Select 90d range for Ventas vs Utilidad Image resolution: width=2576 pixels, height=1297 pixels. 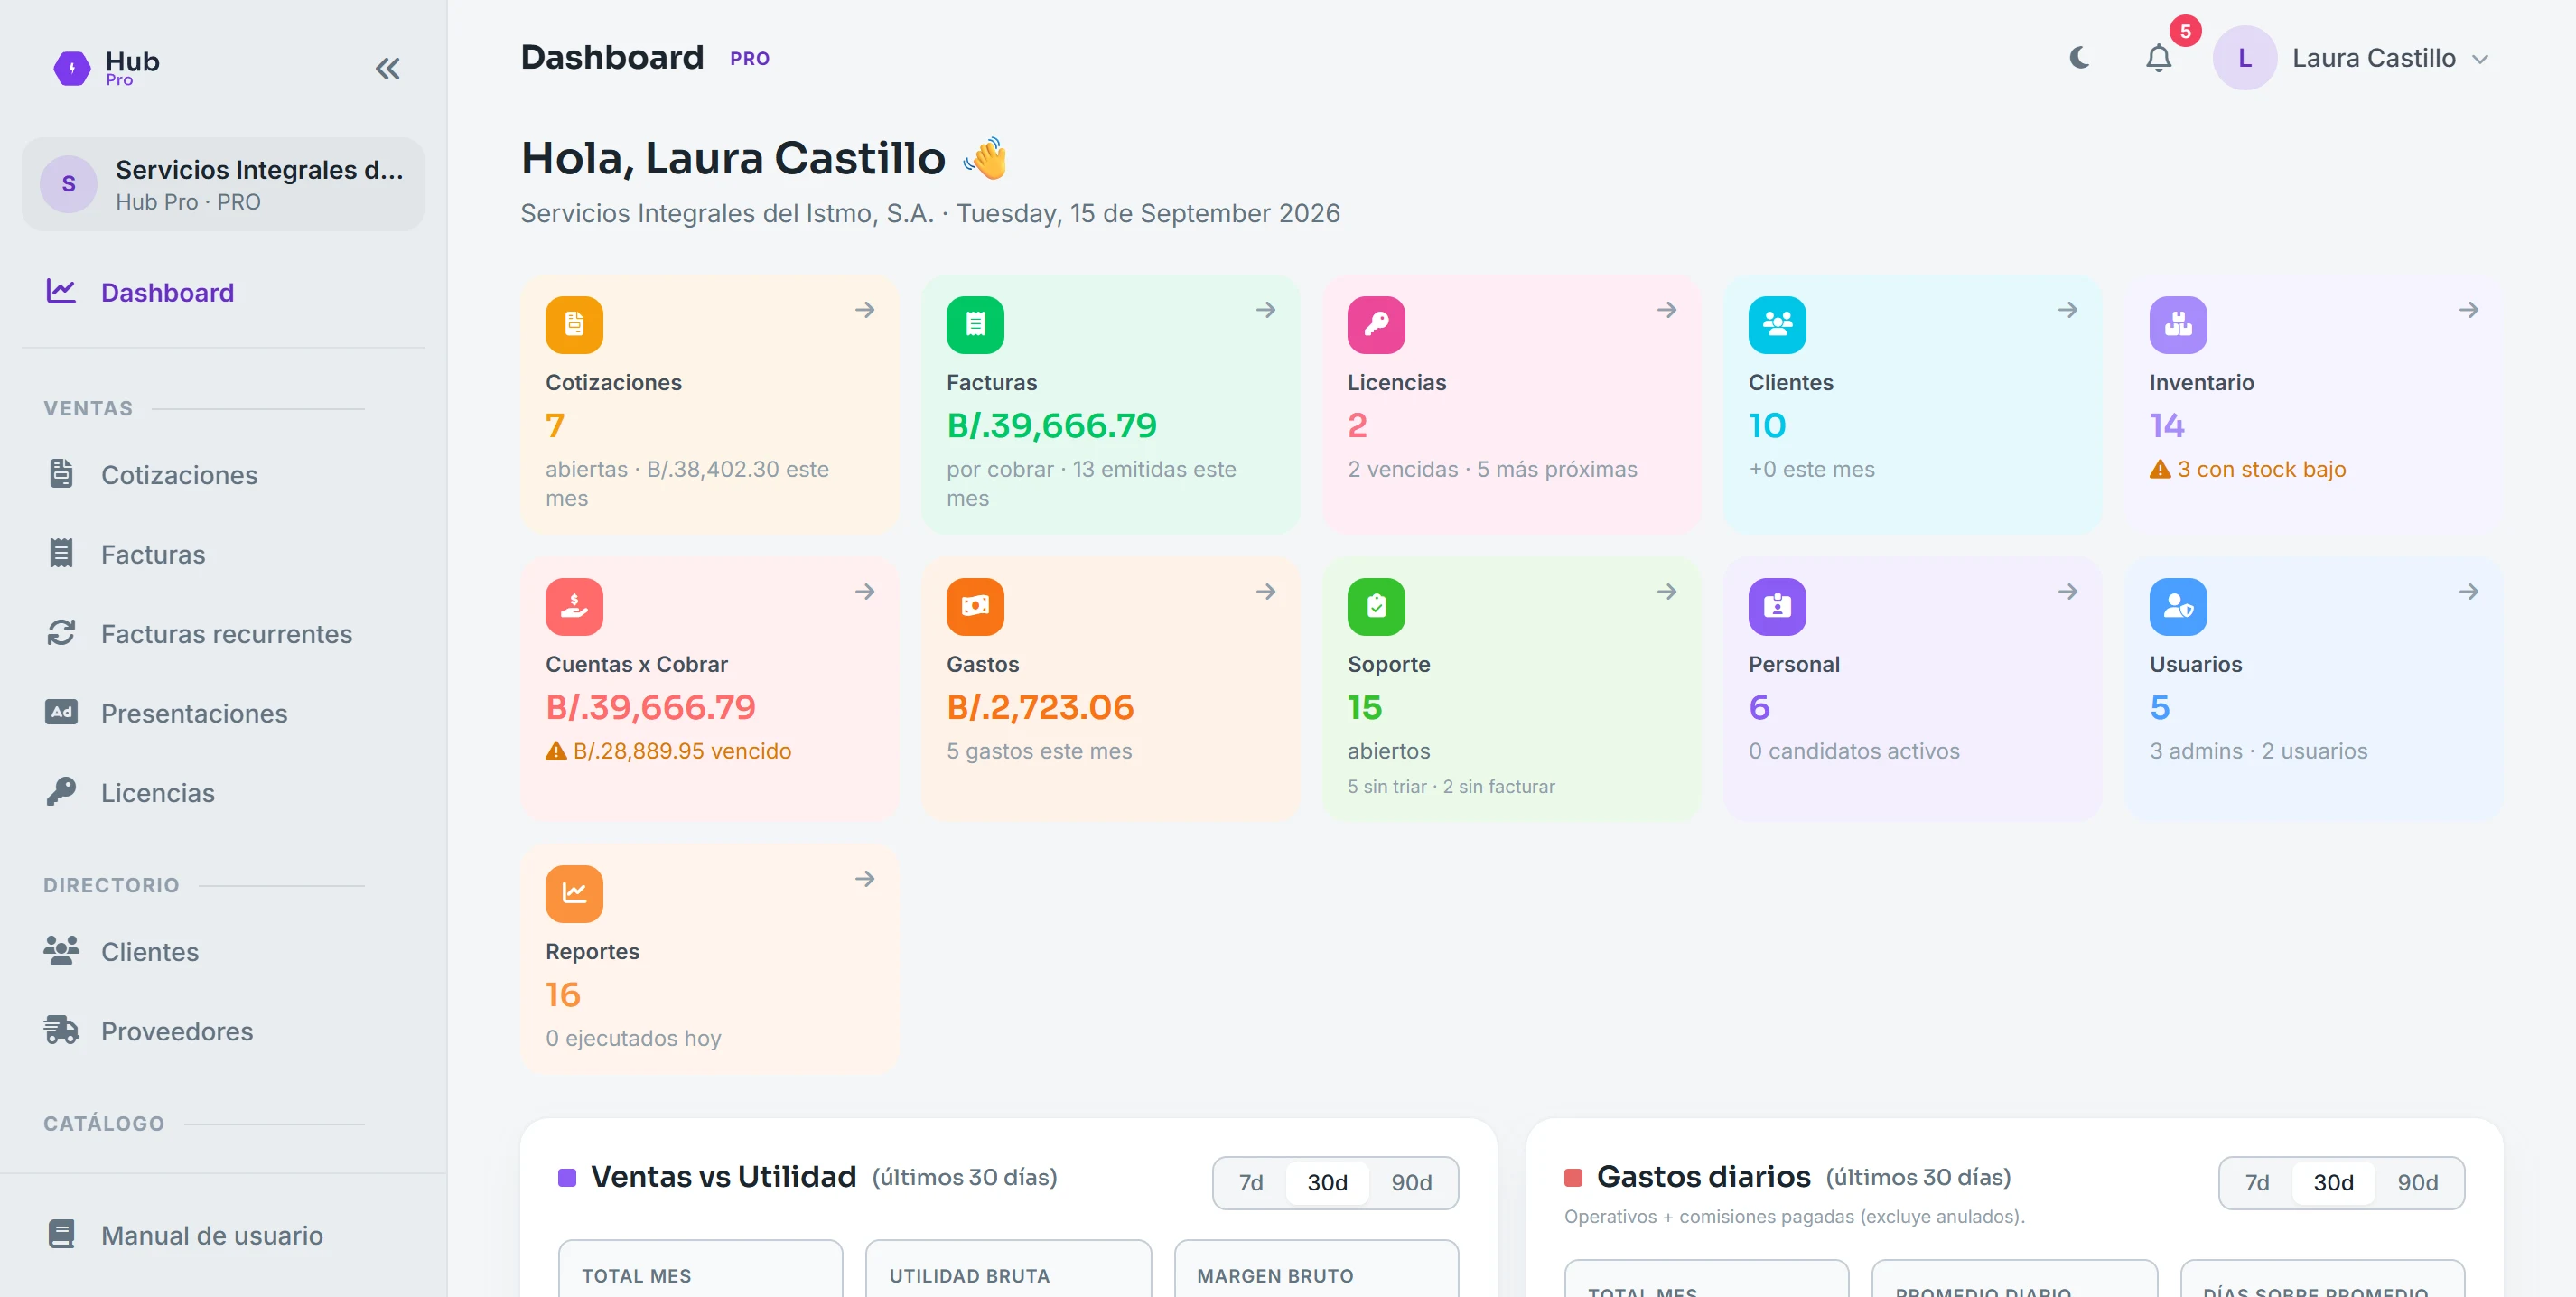click(1411, 1183)
